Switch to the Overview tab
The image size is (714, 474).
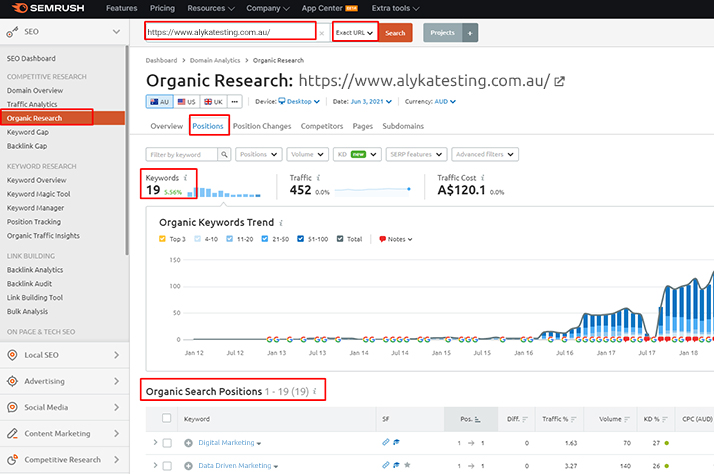(x=167, y=126)
